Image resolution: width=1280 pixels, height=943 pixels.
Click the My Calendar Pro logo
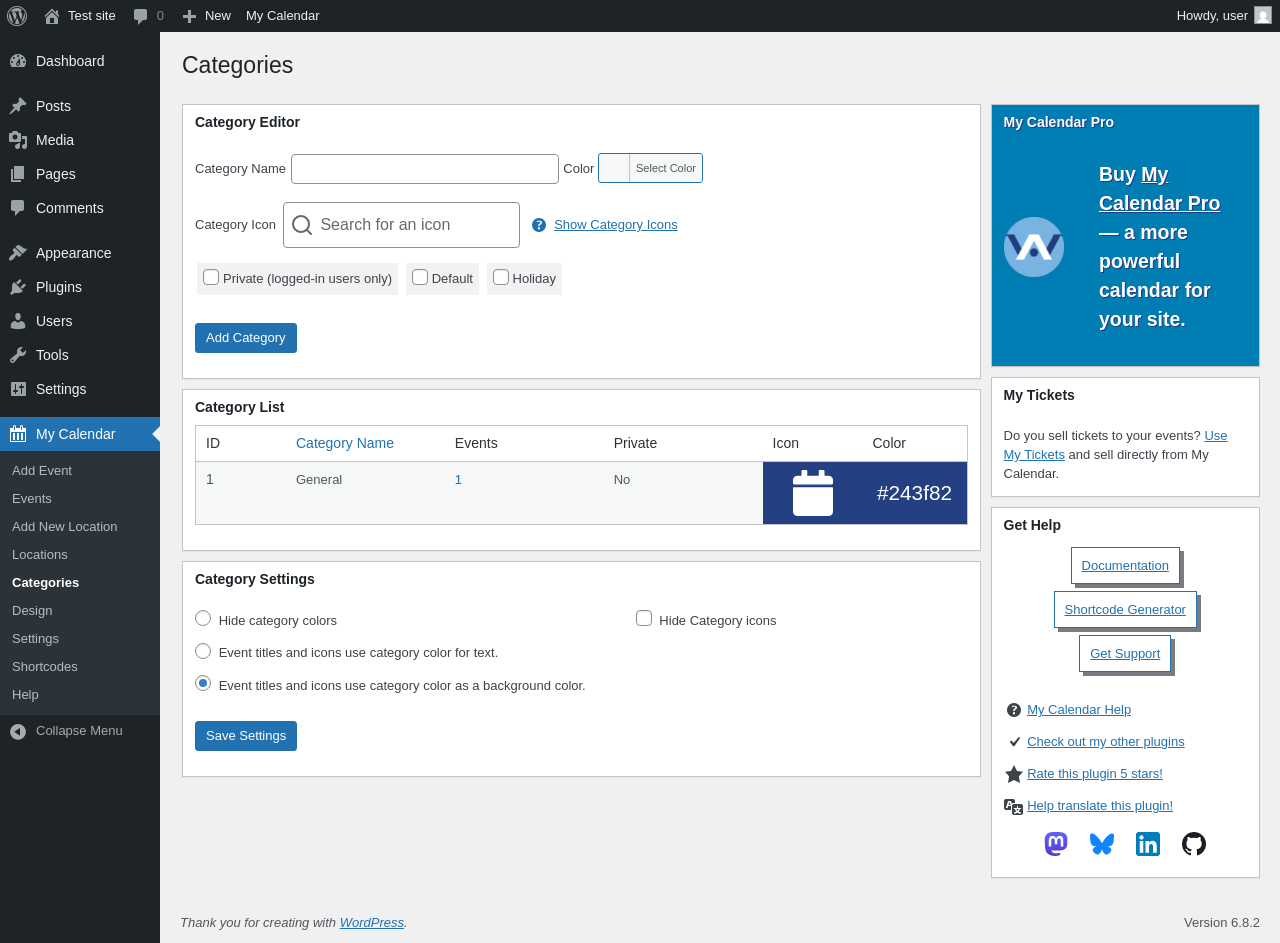pos(1034,247)
